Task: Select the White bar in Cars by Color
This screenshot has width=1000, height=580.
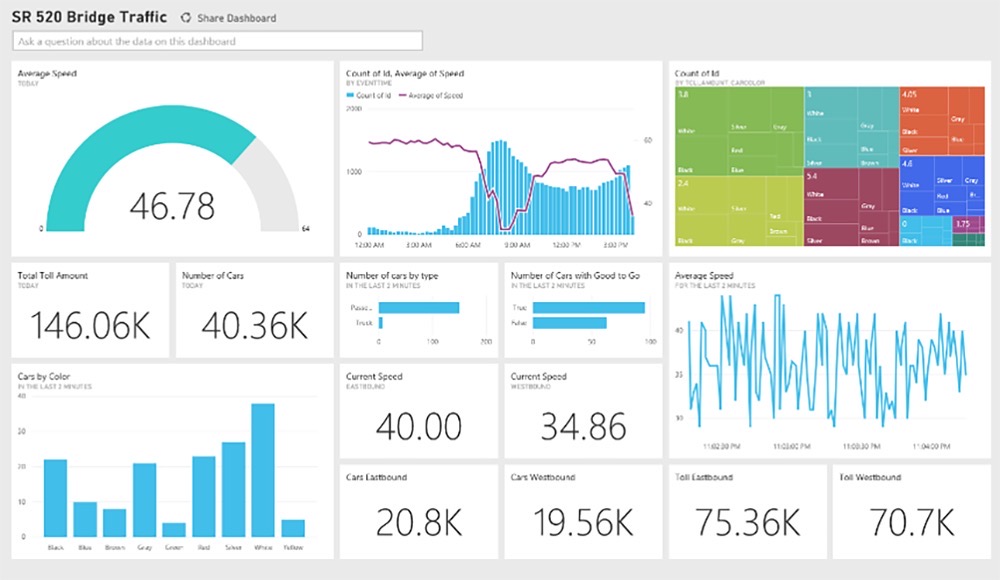Action: tap(263, 470)
